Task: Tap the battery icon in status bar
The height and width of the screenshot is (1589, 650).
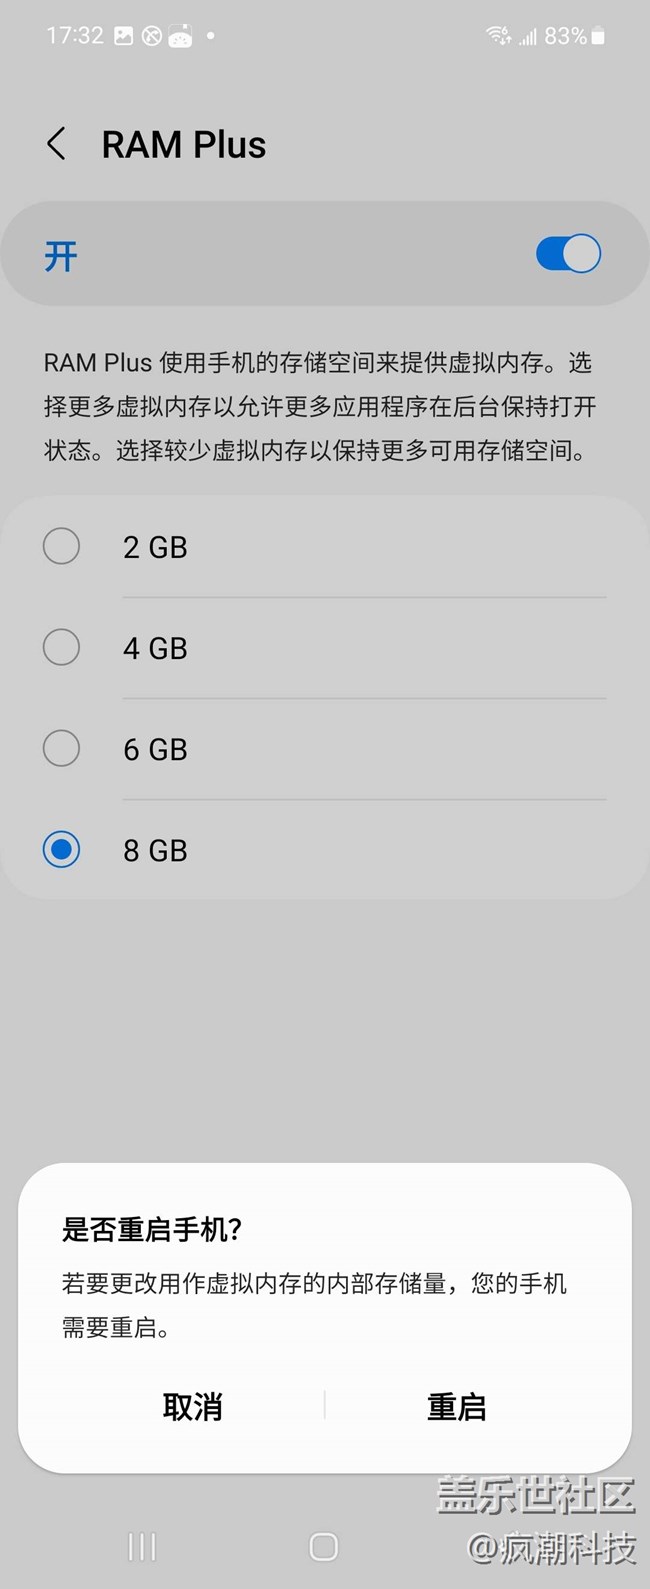Action: pyautogui.click(x=598, y=37)
